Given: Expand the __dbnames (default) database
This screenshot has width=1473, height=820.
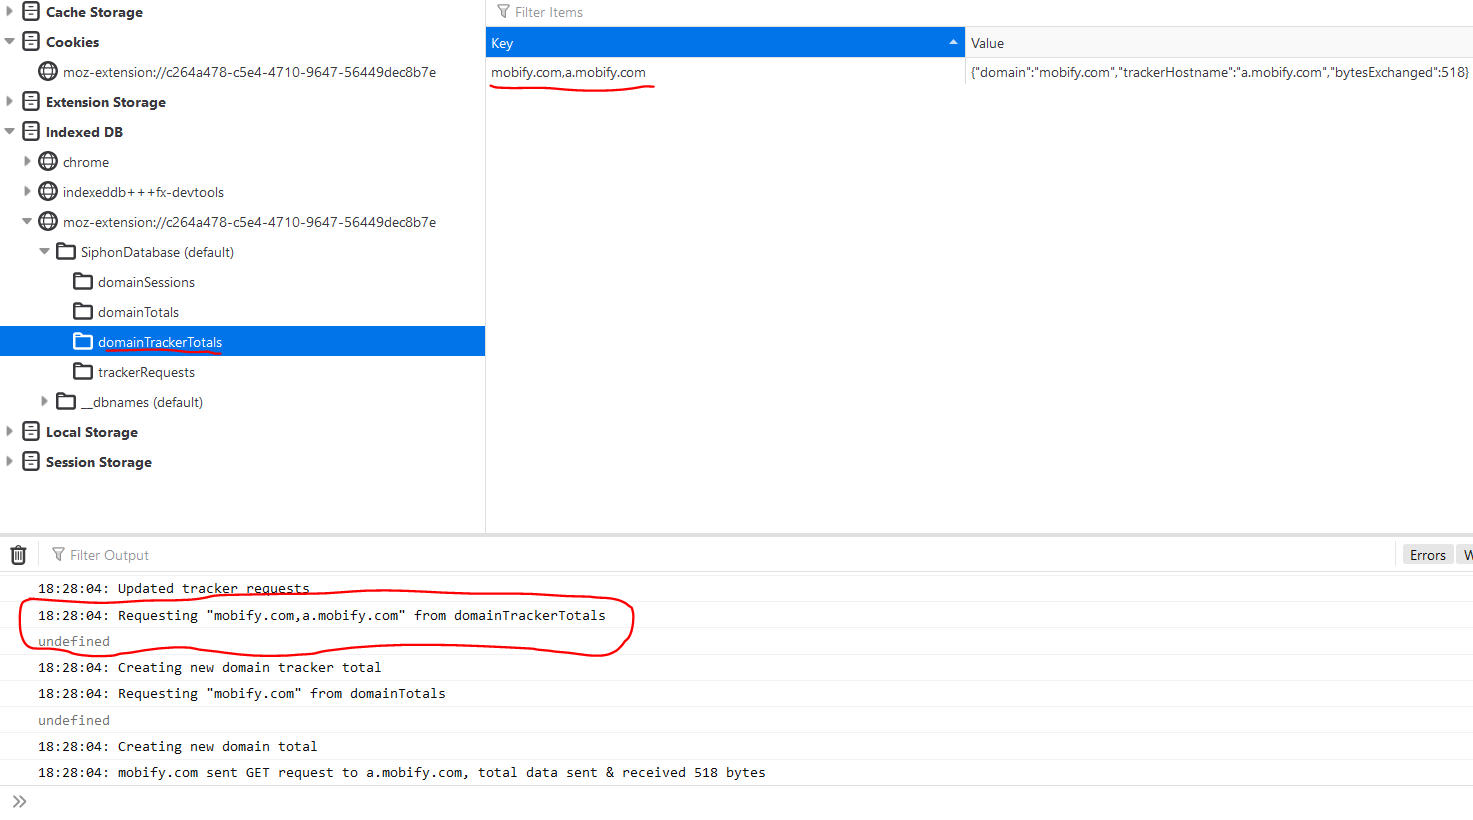Looking at the screenshot, I should click(44, 402).
